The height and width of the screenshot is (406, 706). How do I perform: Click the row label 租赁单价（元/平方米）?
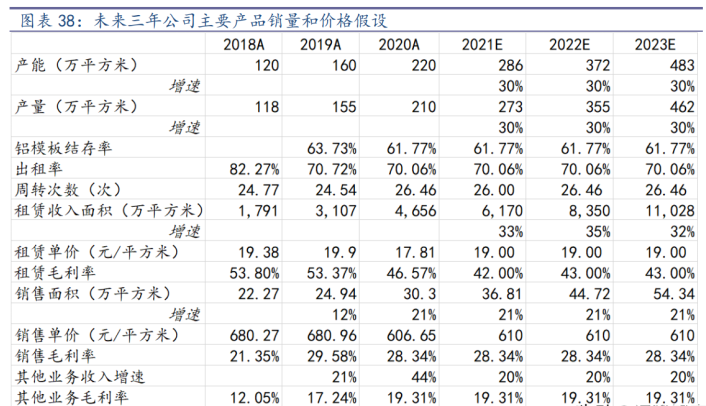coord(98,252)
